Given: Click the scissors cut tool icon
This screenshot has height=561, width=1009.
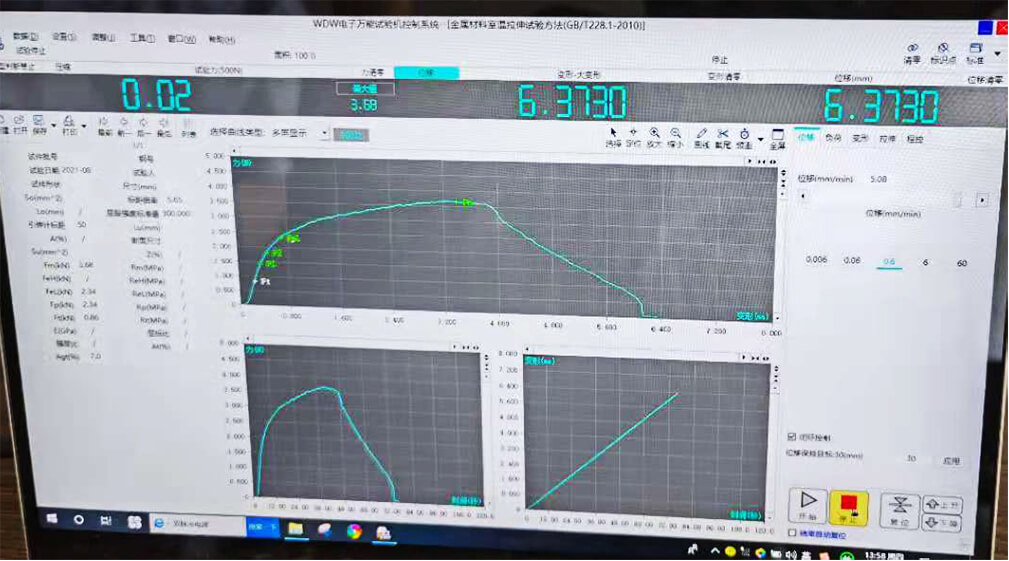Looking at the screenshot, I should [x=723, y=135].
